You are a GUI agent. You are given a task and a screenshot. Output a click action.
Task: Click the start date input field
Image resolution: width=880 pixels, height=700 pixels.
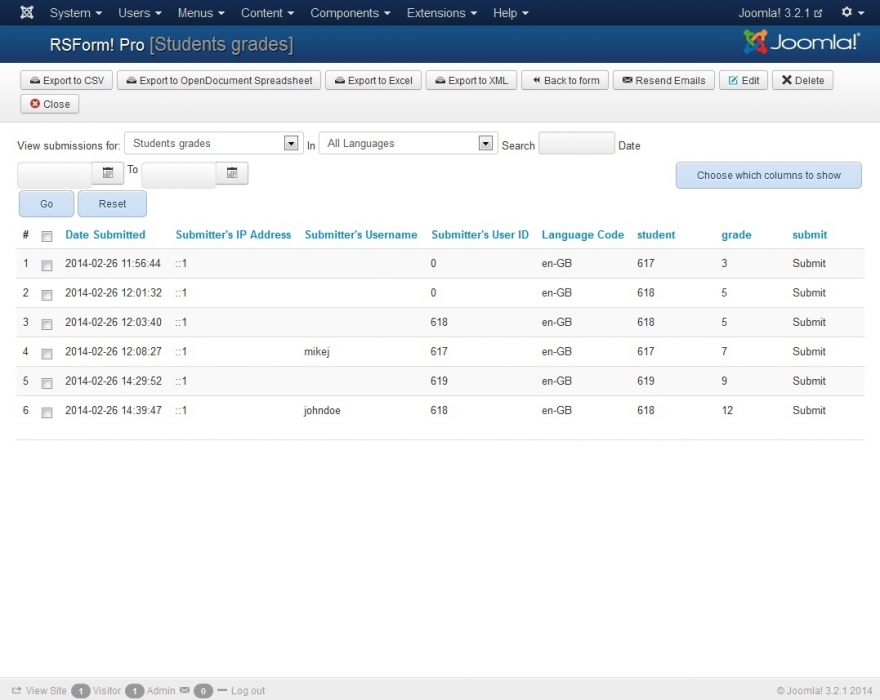point(55,175)
